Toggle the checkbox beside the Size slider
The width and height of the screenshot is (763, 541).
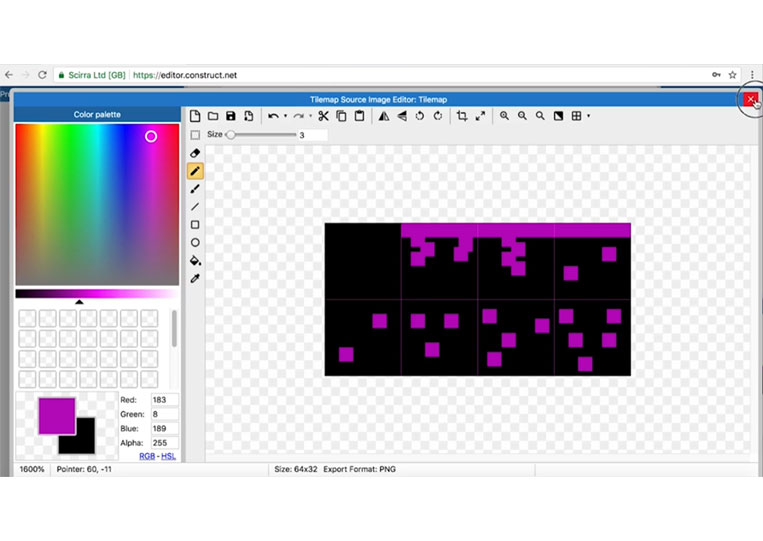(195, 135)
